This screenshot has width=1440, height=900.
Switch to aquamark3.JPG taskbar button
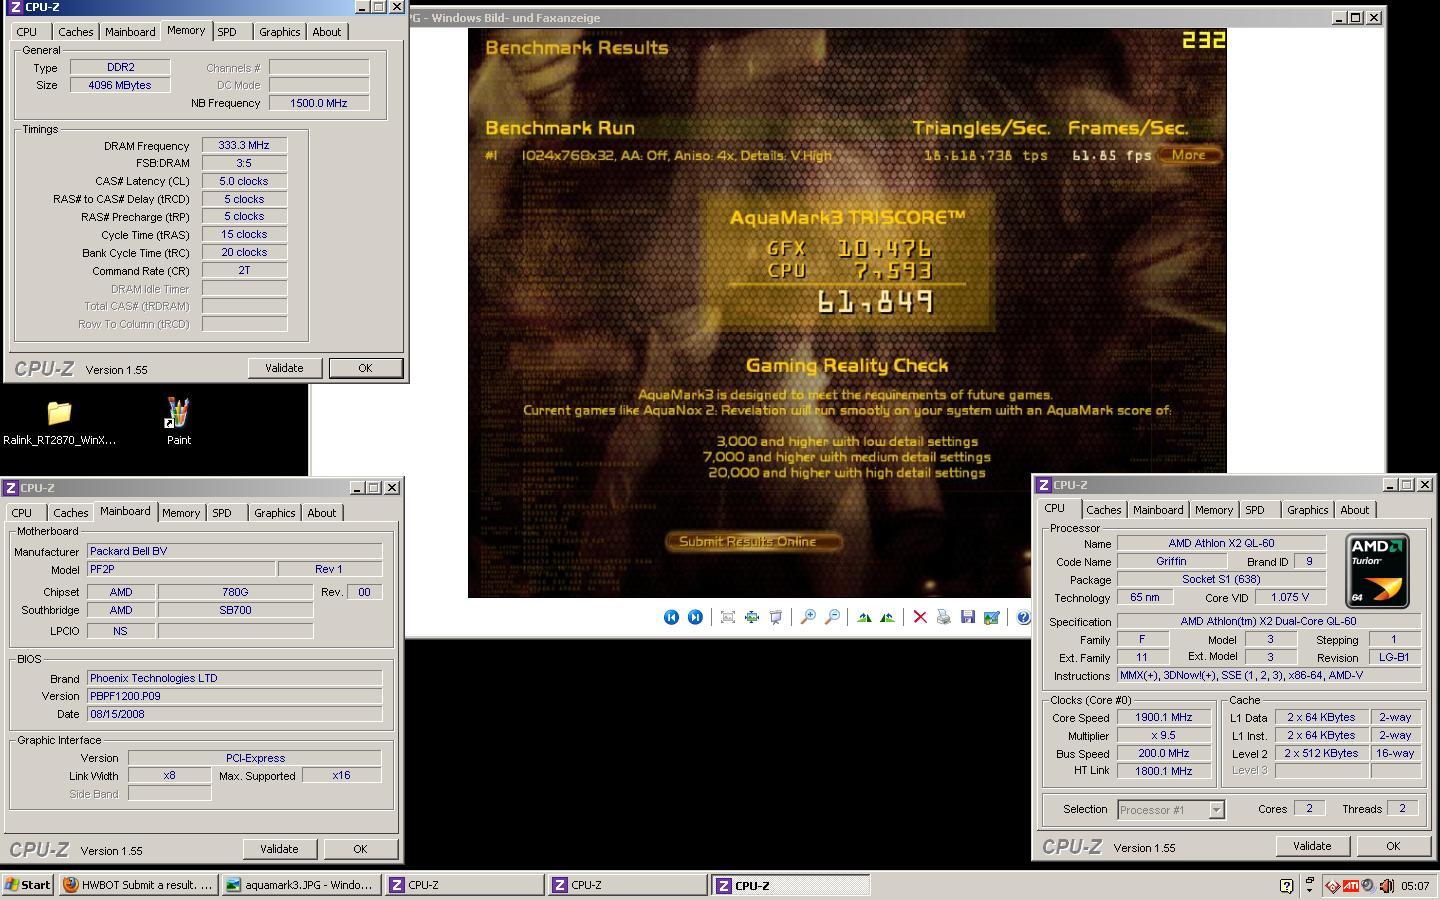point(300,885)
